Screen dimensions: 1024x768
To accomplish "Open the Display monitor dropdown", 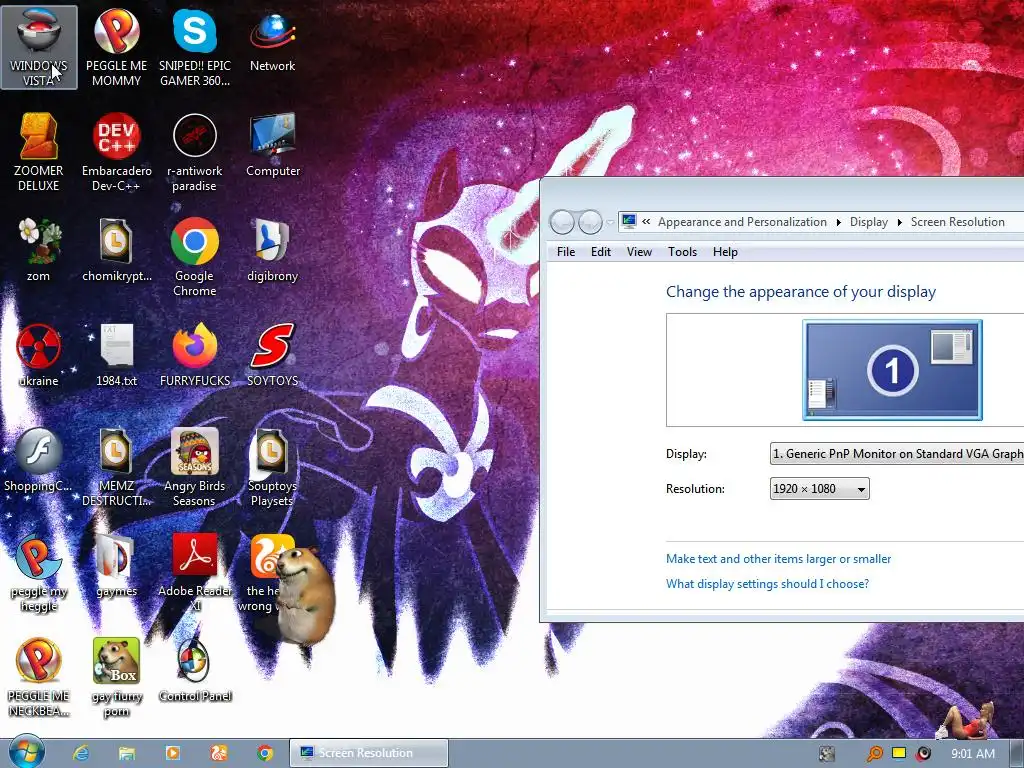I will click(x=897, y=454).
